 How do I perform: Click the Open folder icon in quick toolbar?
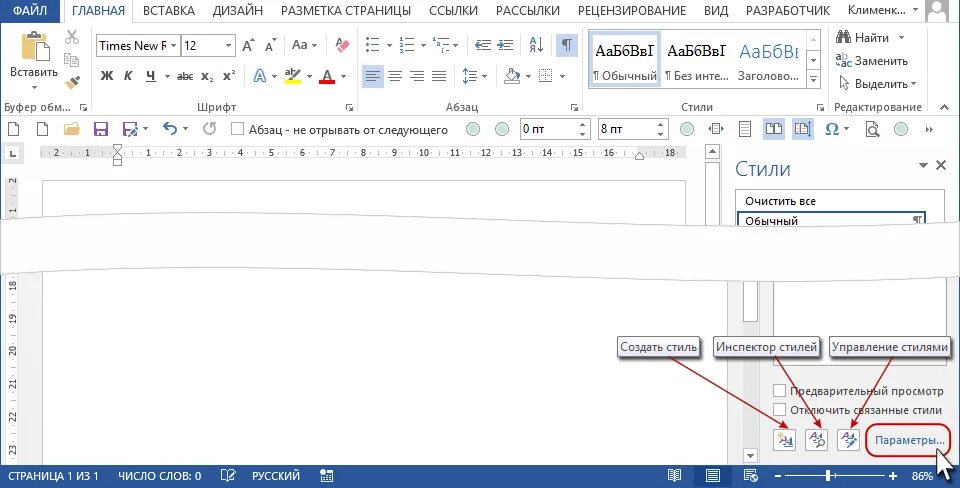pyautogui.click(x=72, y=129)
